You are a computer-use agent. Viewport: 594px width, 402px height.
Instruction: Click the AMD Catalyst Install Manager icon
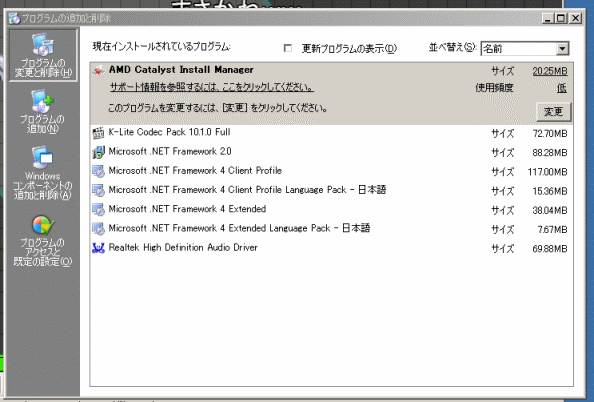(x=99, y=70)
